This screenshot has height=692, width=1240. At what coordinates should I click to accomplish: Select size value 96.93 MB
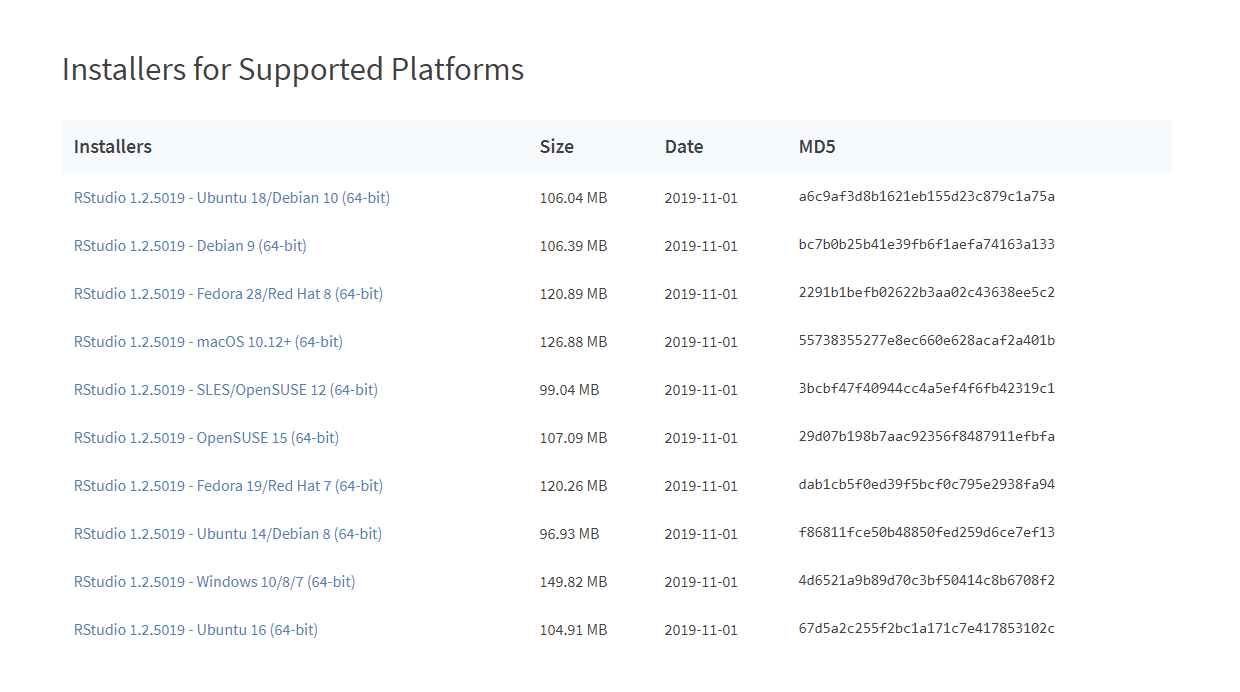tap(569, 534)
